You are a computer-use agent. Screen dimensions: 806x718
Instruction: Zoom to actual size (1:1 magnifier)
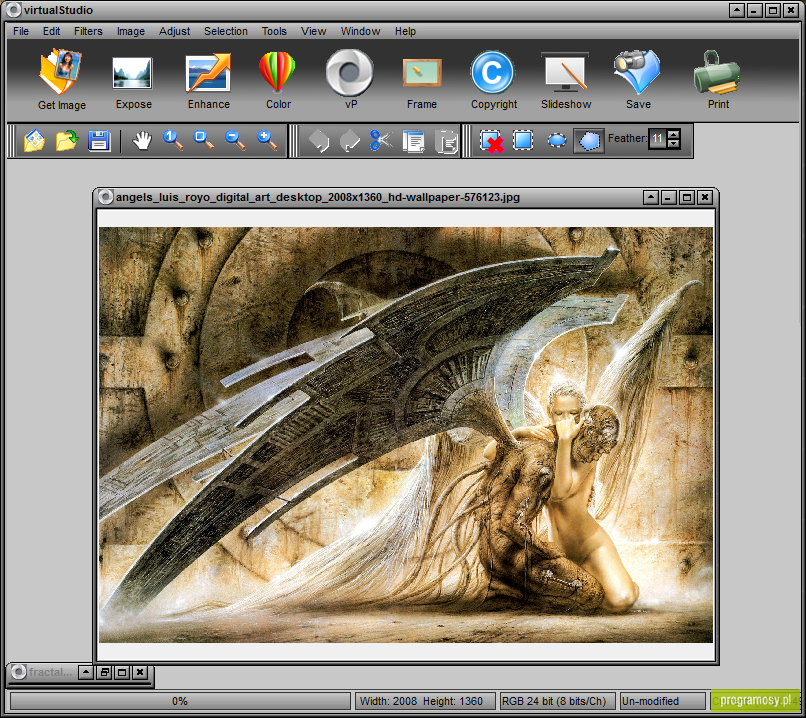(x=173, y=140)
